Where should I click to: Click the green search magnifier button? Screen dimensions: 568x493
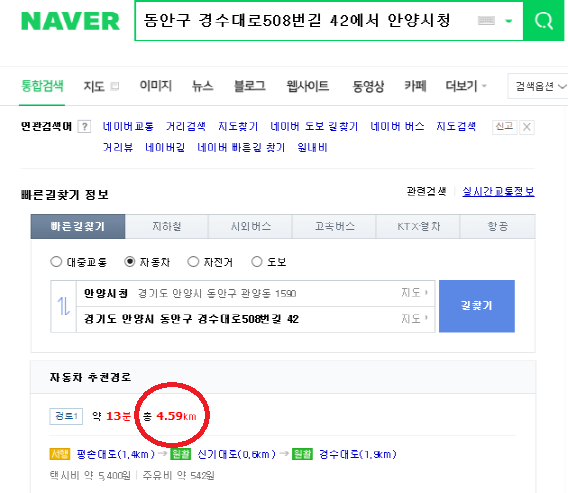(543, 21)
